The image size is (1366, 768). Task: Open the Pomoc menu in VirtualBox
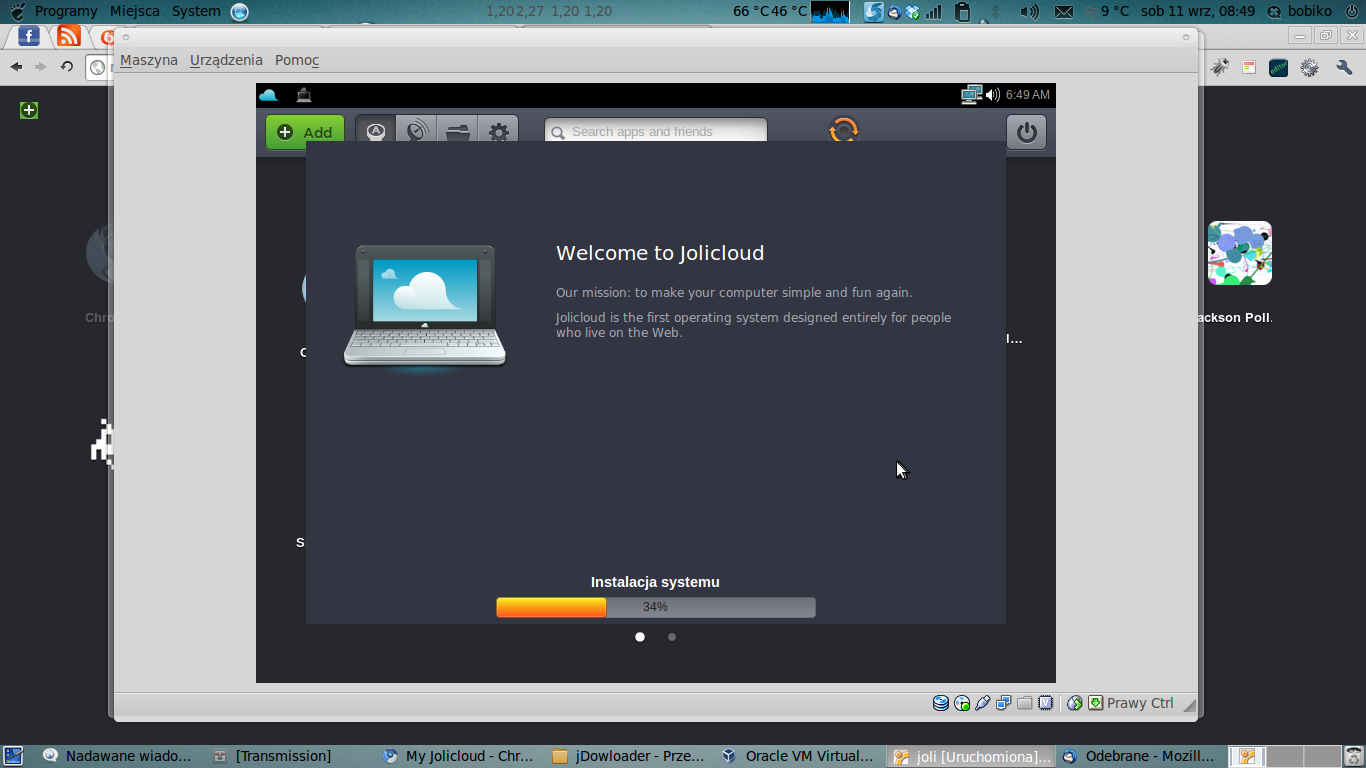pos(297,60)
